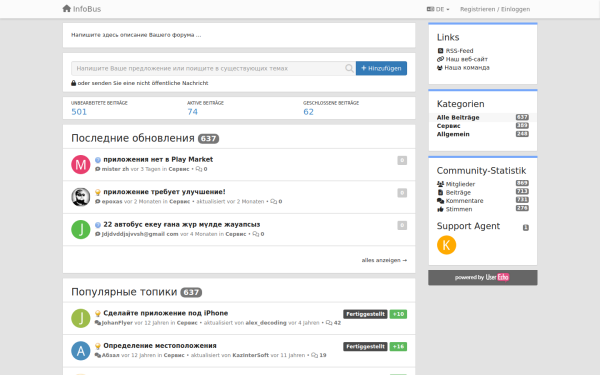This screenshot has width=600, height=375.
Task: Click J avatar of JohanFlyer
Action: point(81,318)
